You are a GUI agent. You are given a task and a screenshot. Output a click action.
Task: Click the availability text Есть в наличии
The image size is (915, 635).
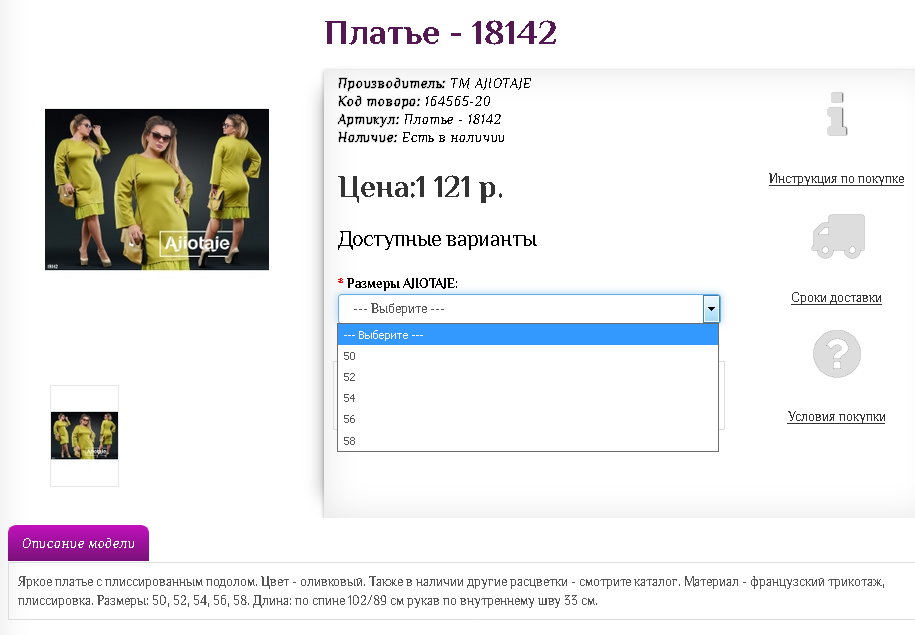tap(453, 138)
